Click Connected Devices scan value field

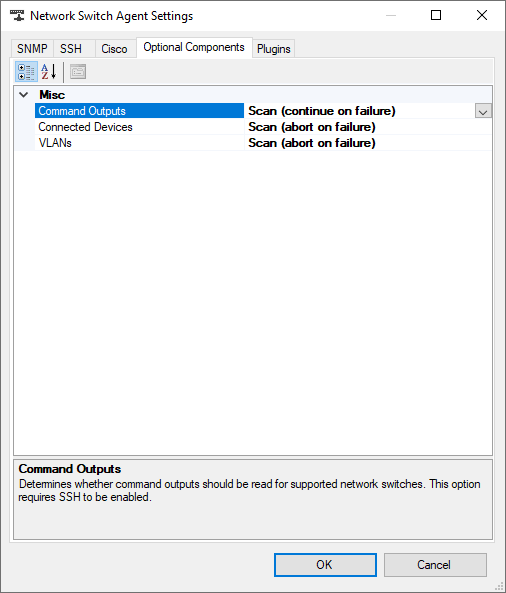(x=368, y=127)
